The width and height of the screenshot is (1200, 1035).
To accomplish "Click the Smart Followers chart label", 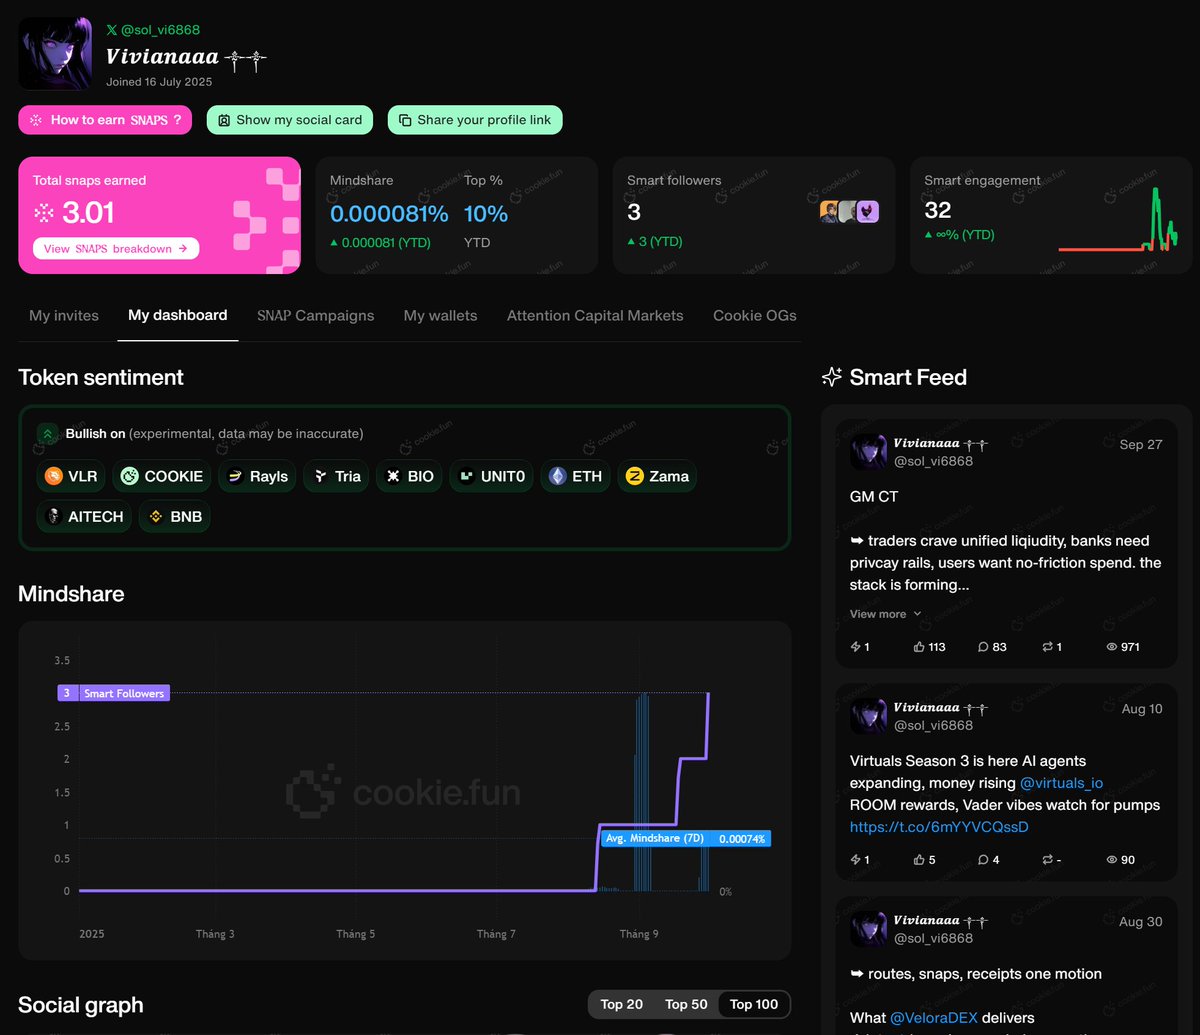I will point(113,693).
